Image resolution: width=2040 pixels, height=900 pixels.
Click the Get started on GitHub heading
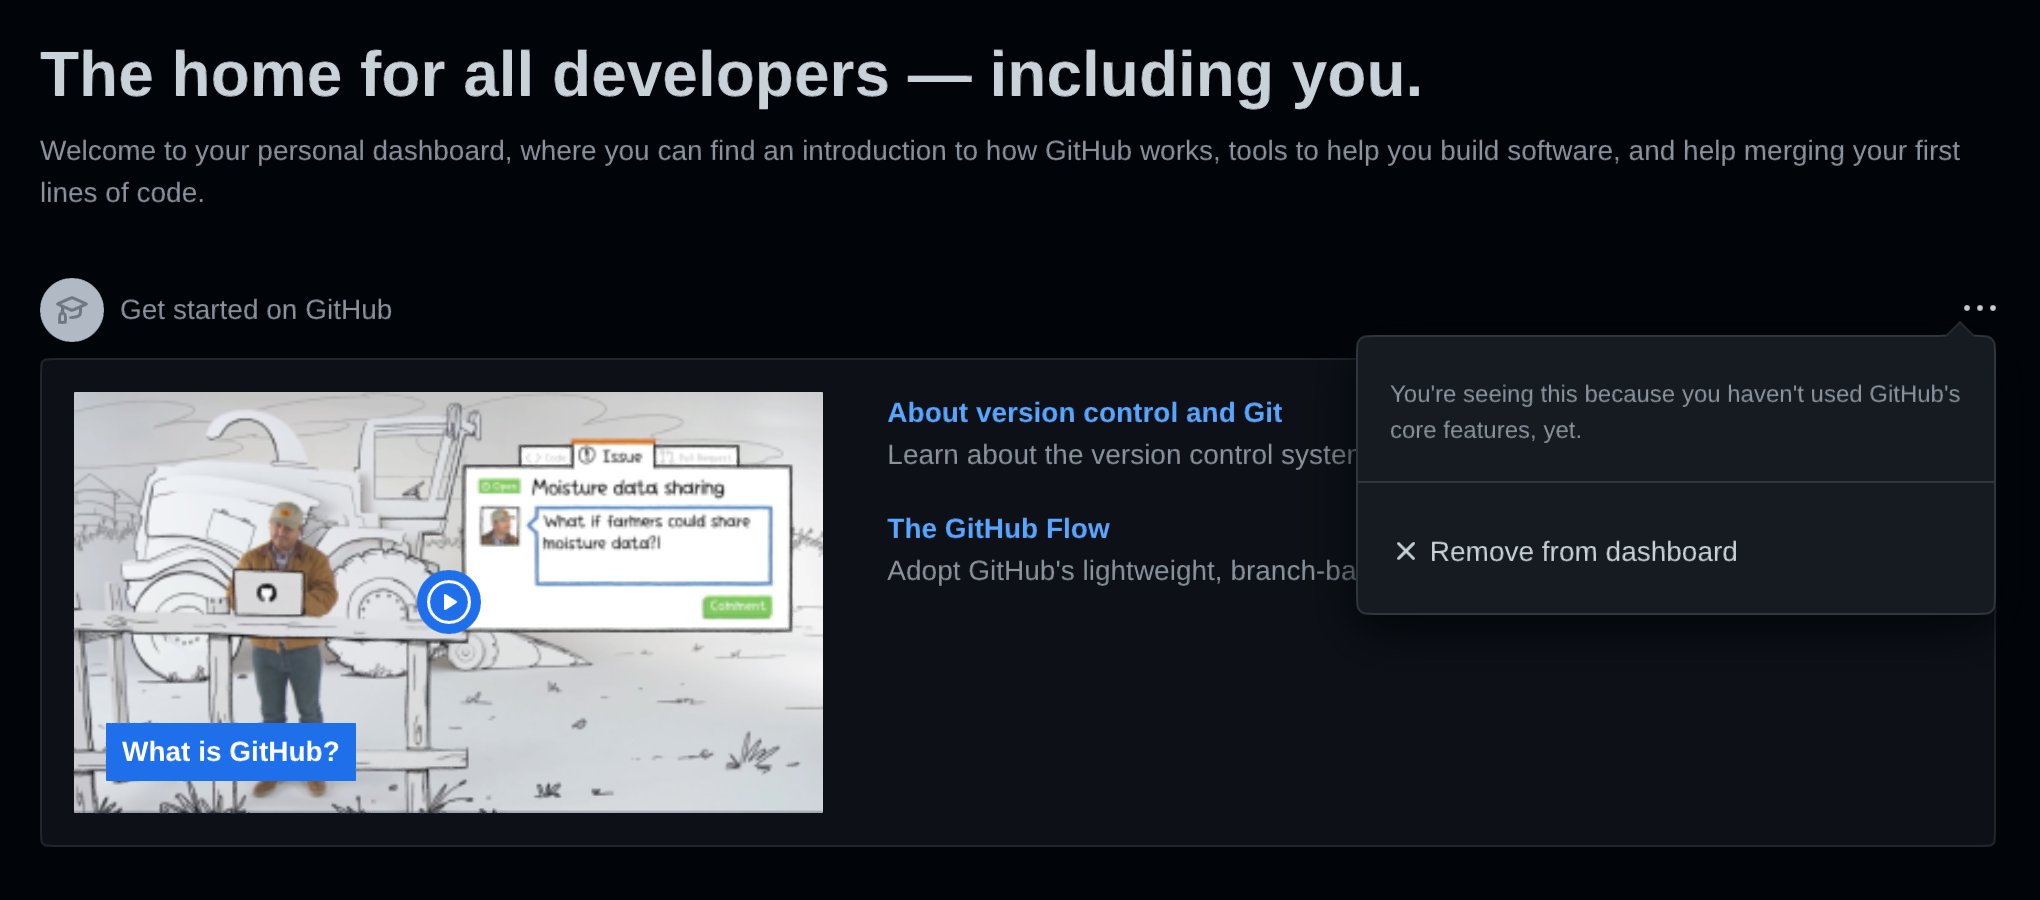pyautogui.click(x=256, y=310)
